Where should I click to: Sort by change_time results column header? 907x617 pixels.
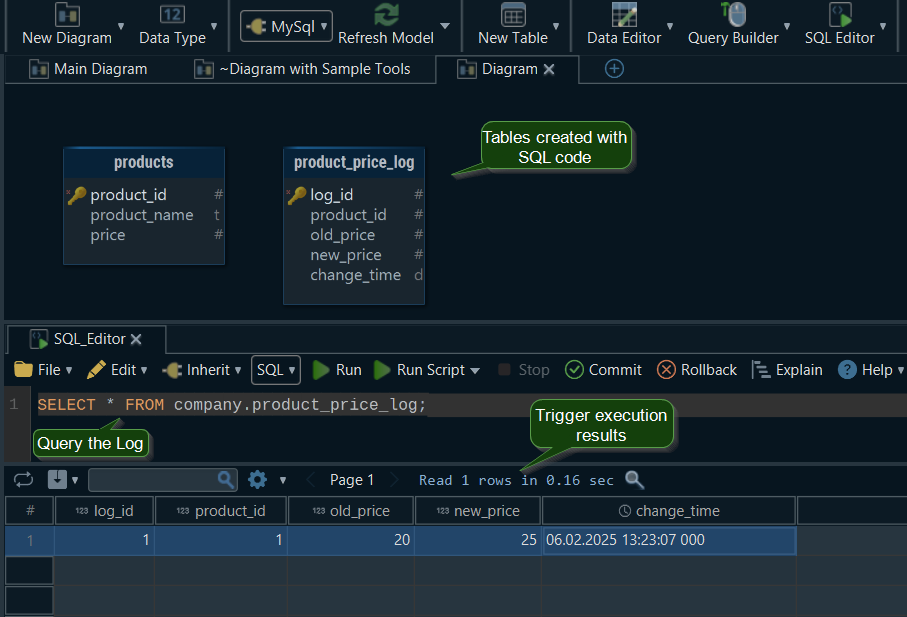point(669,511)
